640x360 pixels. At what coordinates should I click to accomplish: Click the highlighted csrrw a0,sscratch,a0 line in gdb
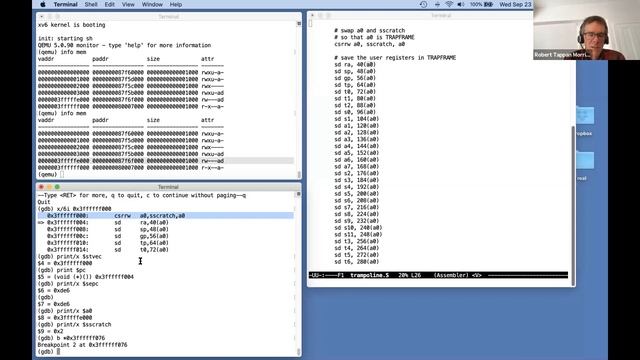165,216
